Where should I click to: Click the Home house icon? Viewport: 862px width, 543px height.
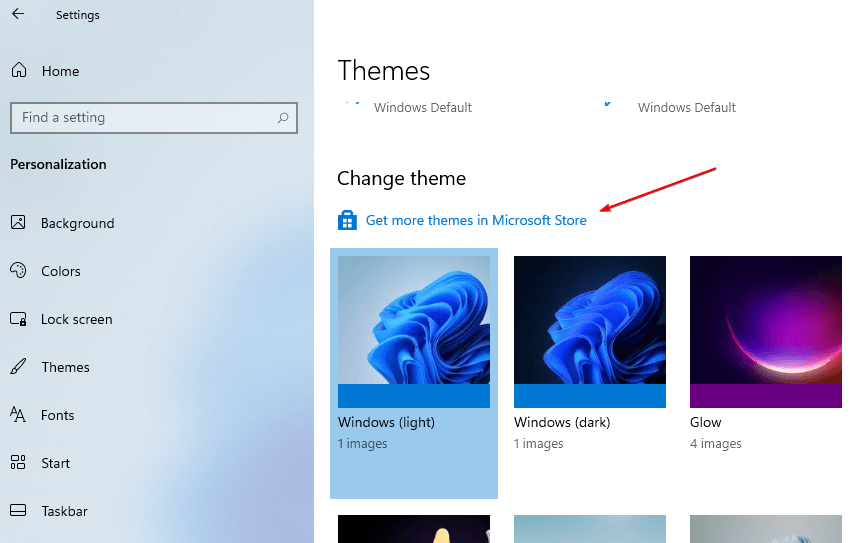(19, 70)
